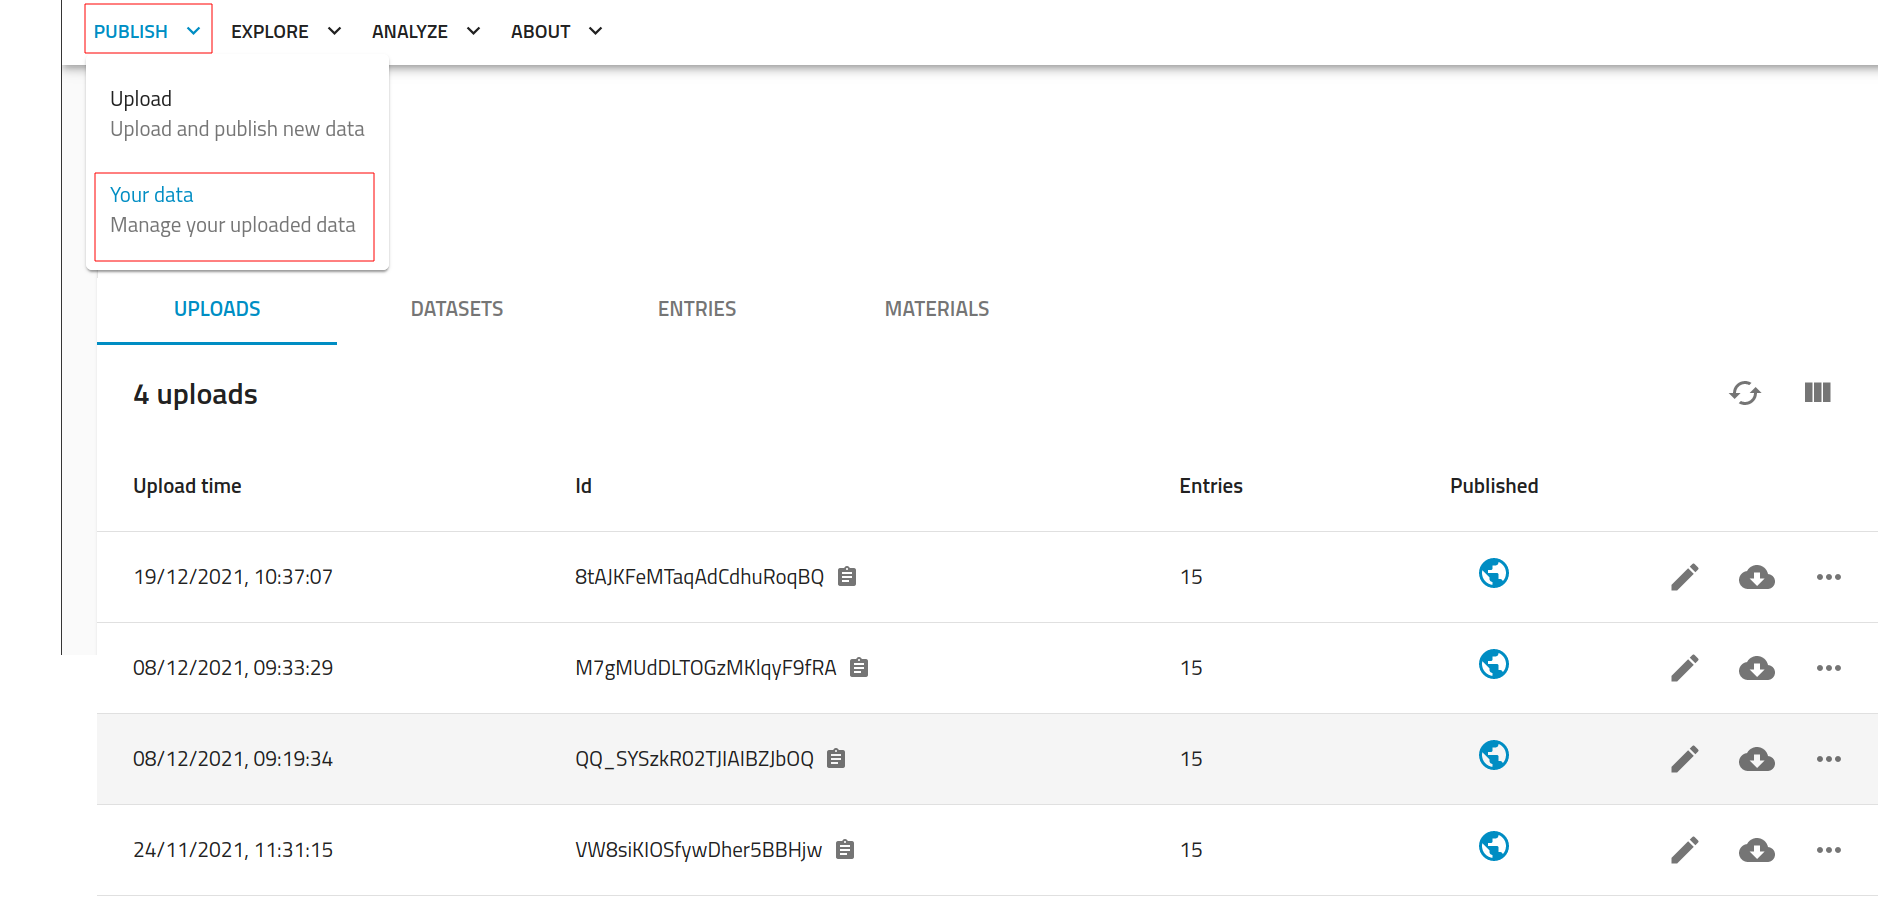The width and height of the screenshot is (1878, 897).
Task: Download the 08/12/2021 09:33:29 upload
Action: [1756, 668]
